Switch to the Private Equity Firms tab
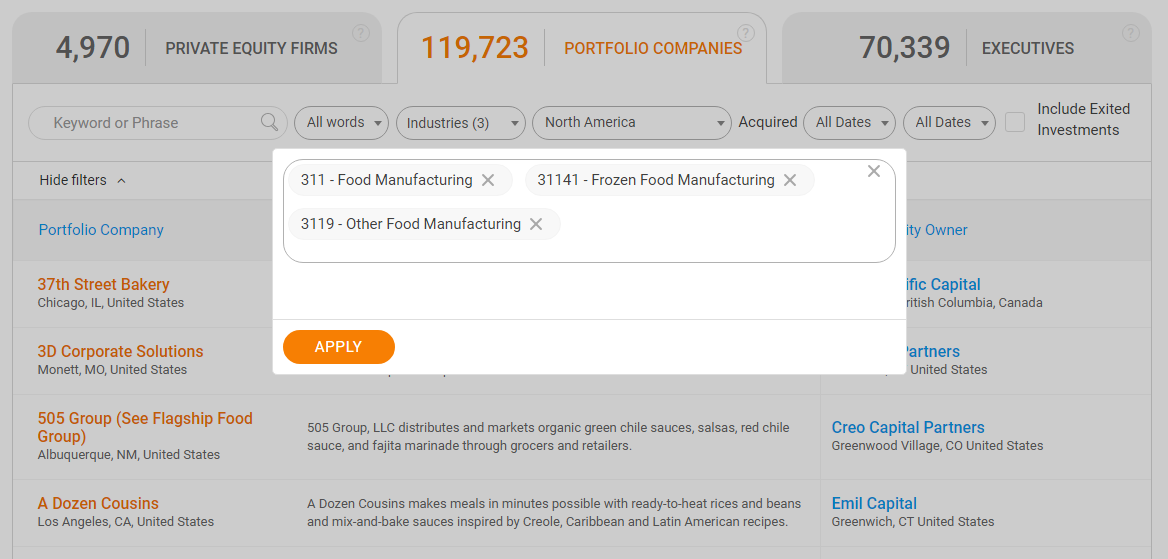The height and width of the screenshot is (559, 1168). click(x=197, y=48)
